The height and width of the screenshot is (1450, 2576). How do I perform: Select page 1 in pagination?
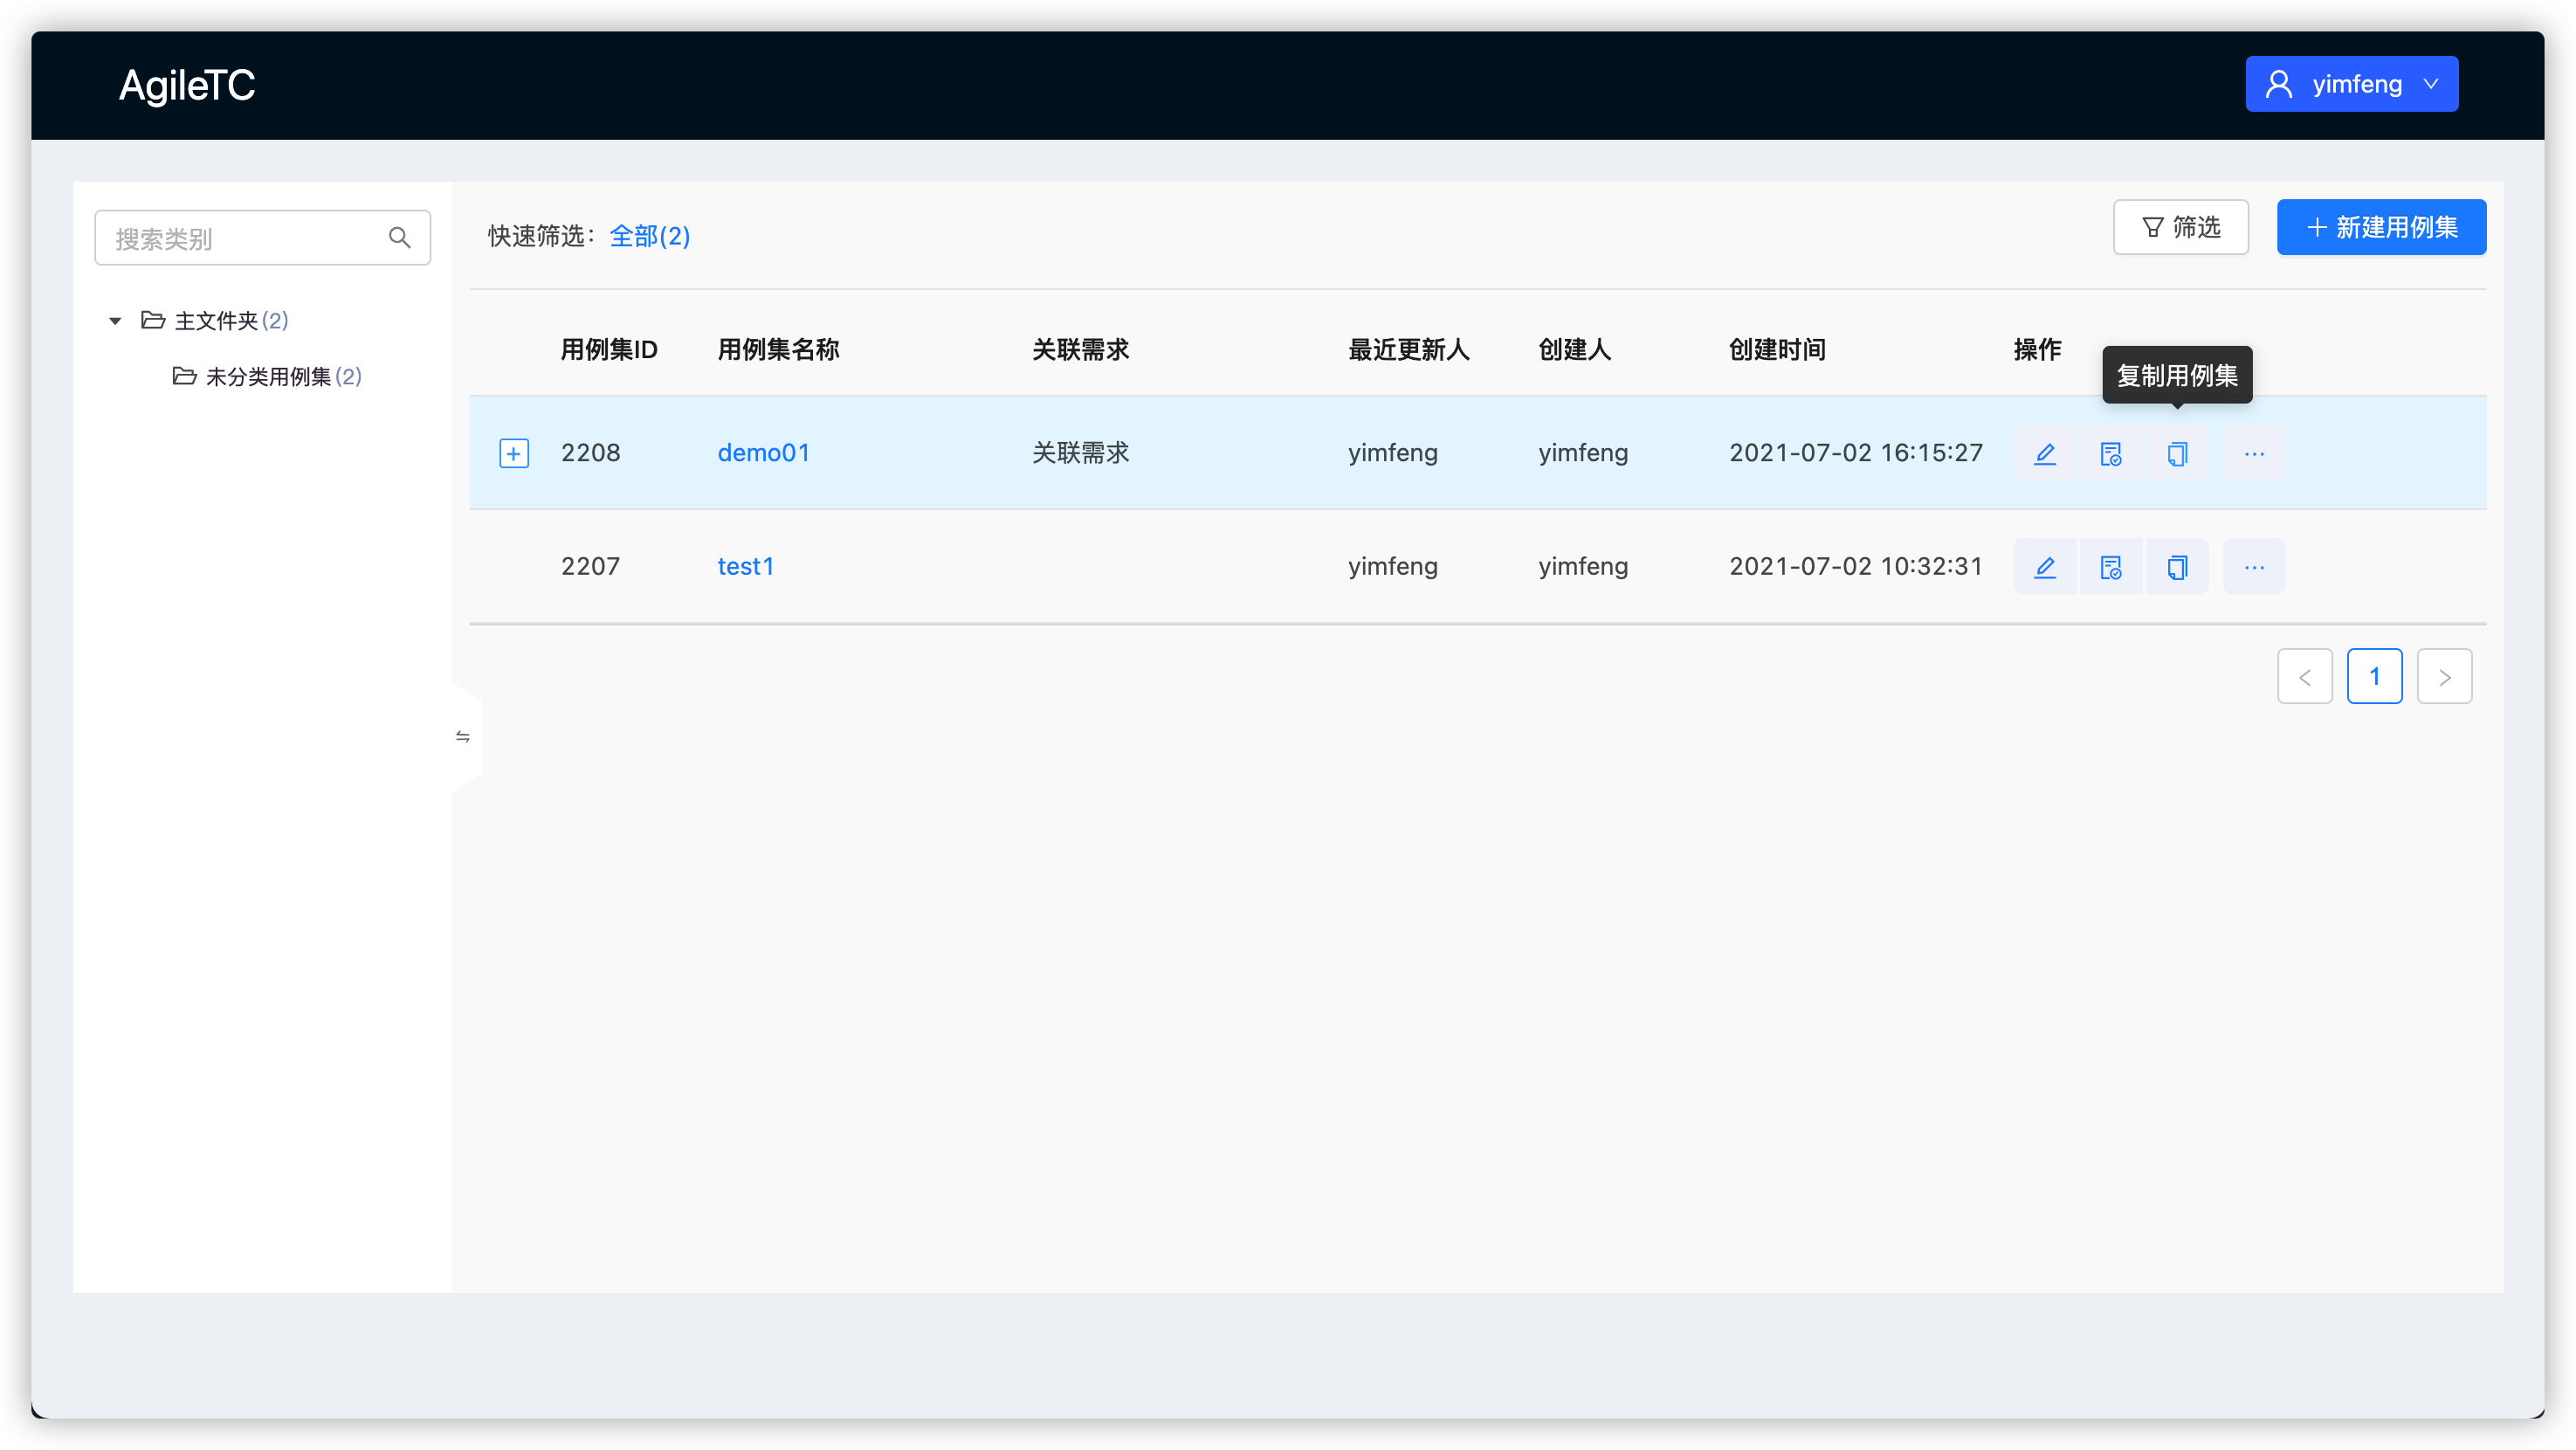point(2374,677)
